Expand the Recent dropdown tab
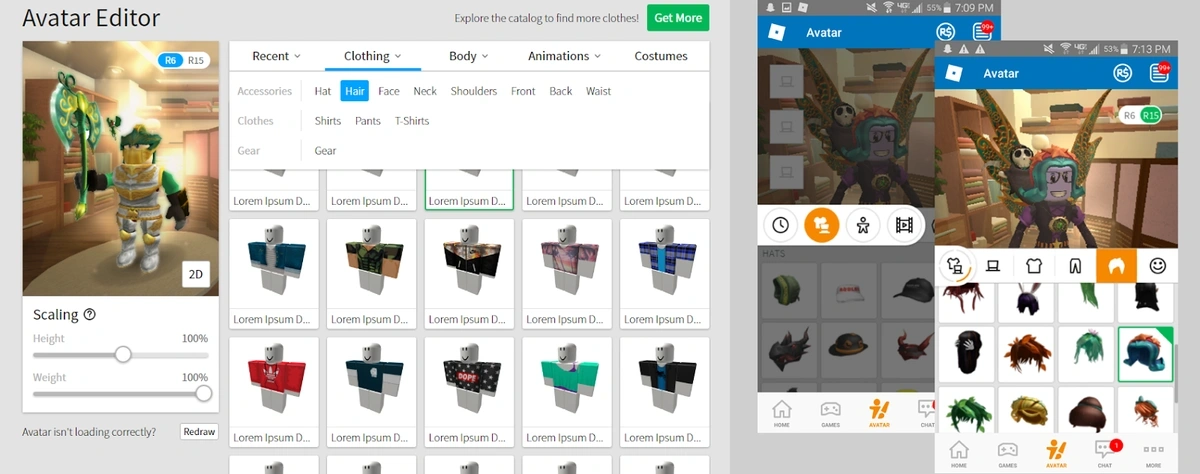The width and height of the screenshot is (1200, 474). coord(277,56)
